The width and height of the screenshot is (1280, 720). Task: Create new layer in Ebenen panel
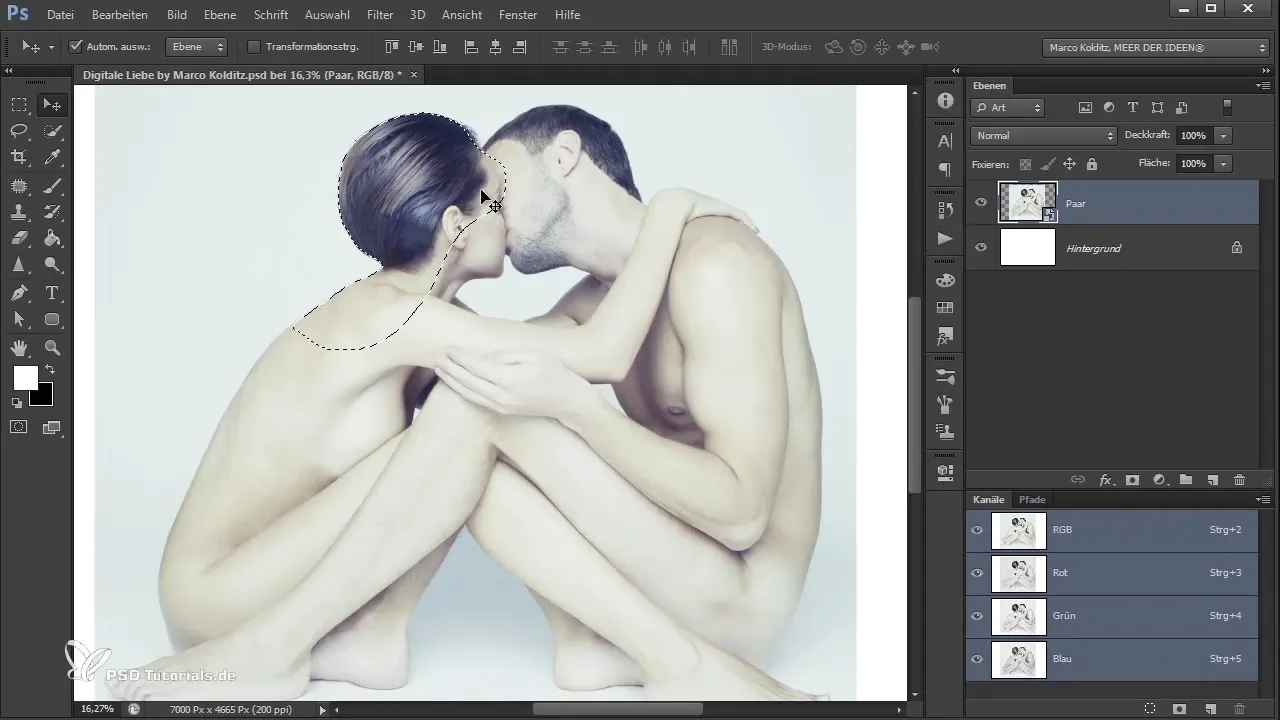point(1212,480)
